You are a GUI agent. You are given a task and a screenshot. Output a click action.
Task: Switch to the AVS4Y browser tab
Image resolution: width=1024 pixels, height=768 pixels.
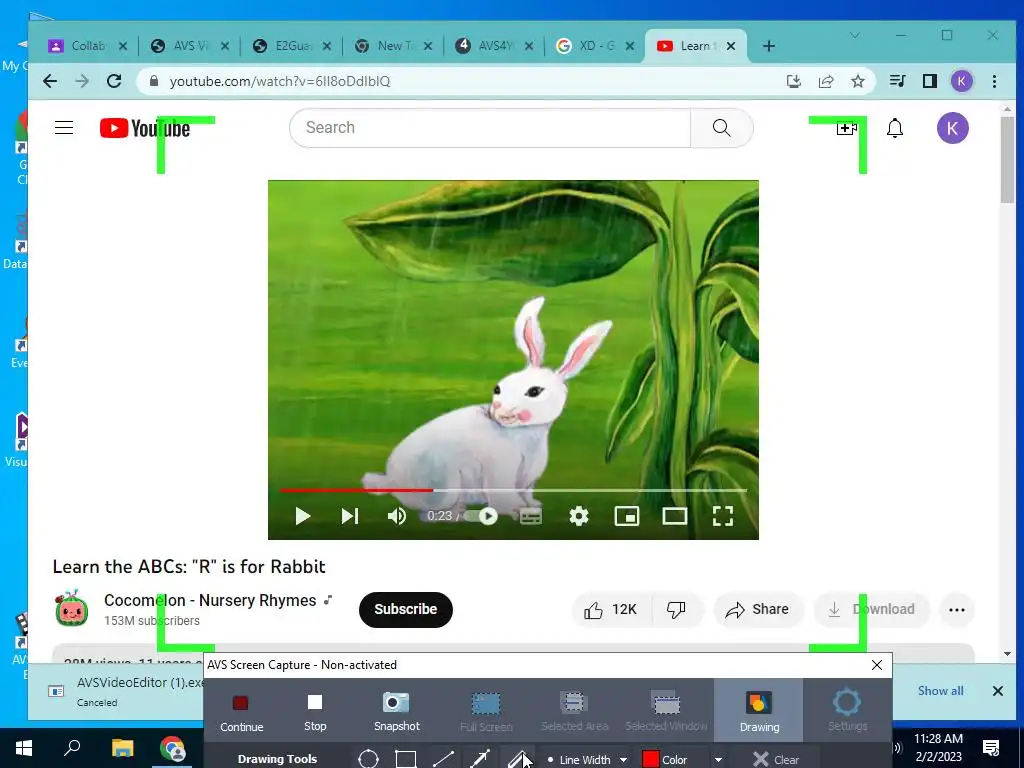point(495,46)
